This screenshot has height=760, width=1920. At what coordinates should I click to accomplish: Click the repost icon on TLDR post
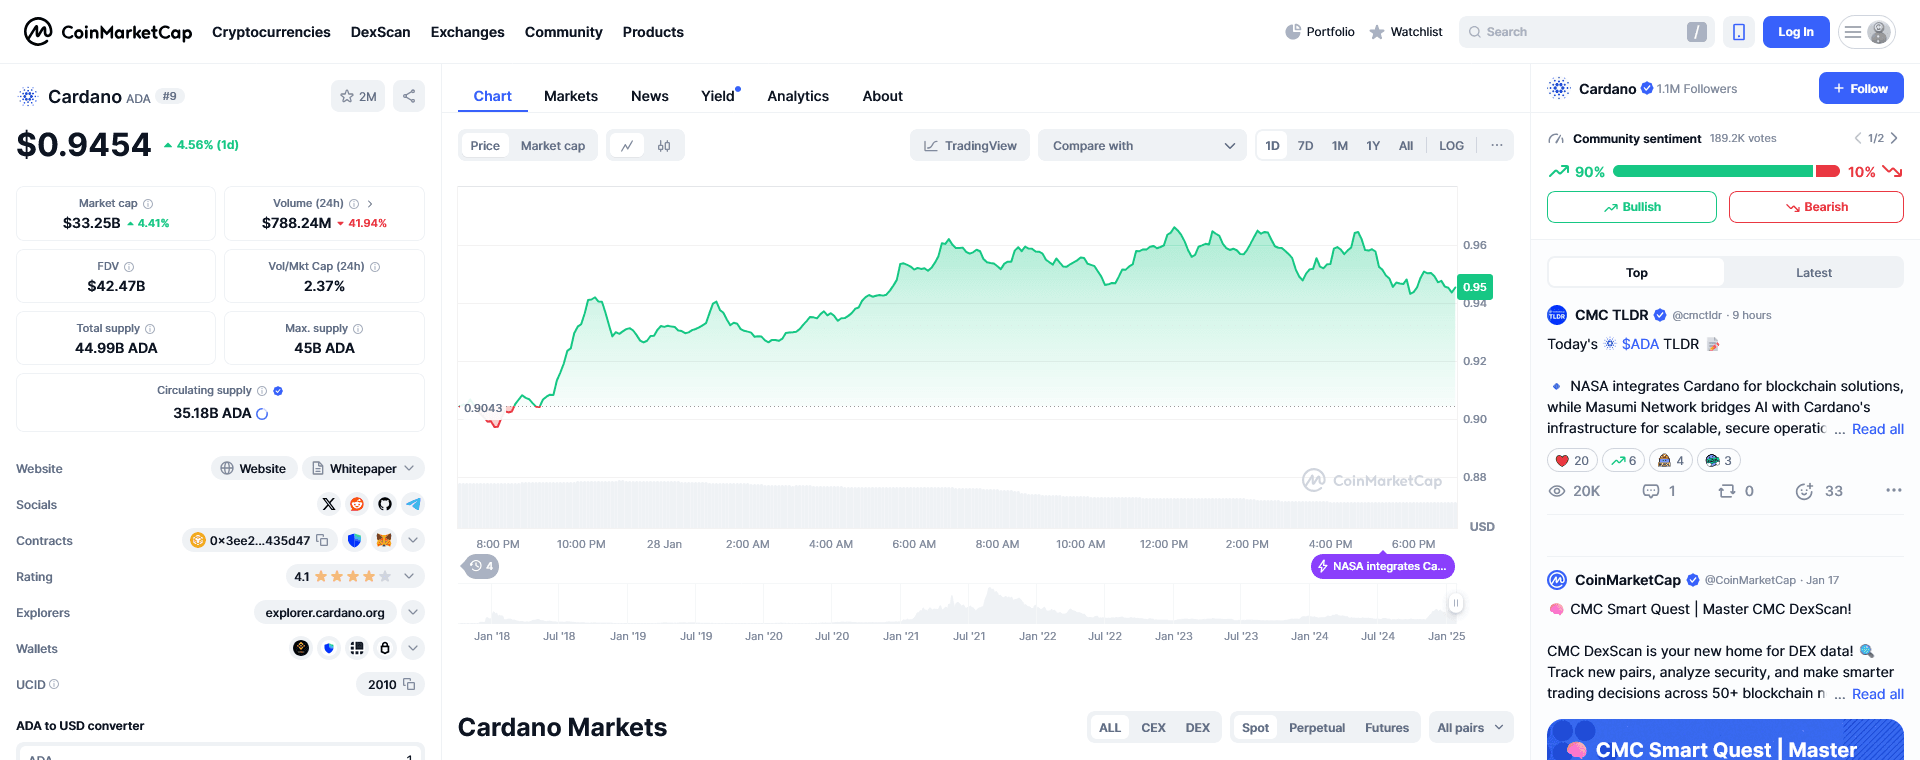click(1726, 491)
